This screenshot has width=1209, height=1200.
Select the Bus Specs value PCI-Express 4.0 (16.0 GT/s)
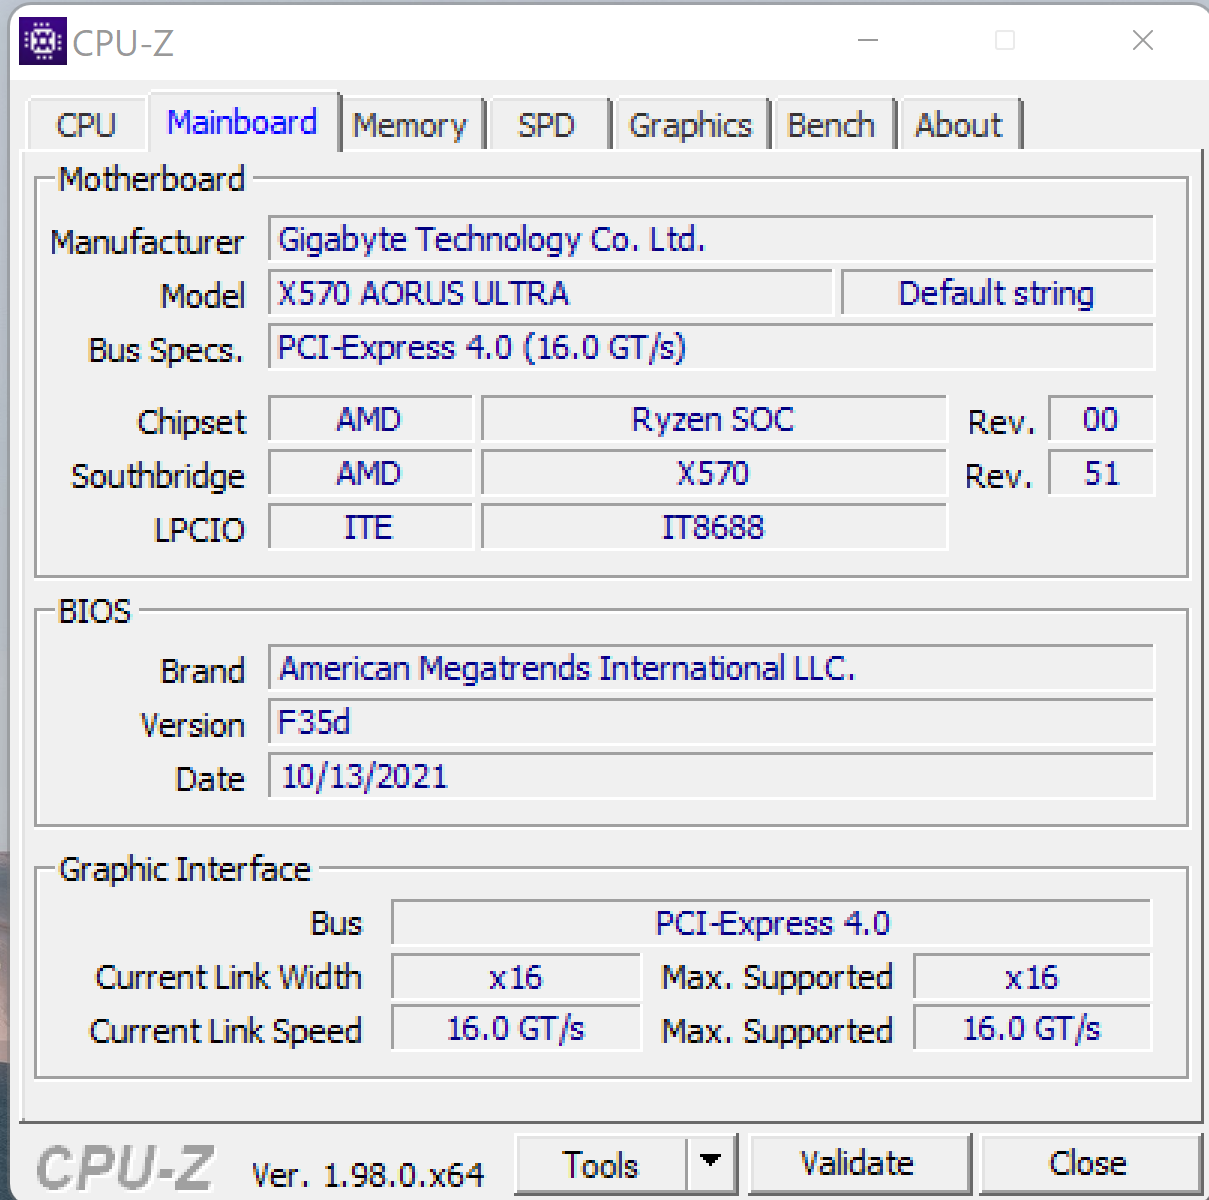click(x=711, y=348)
